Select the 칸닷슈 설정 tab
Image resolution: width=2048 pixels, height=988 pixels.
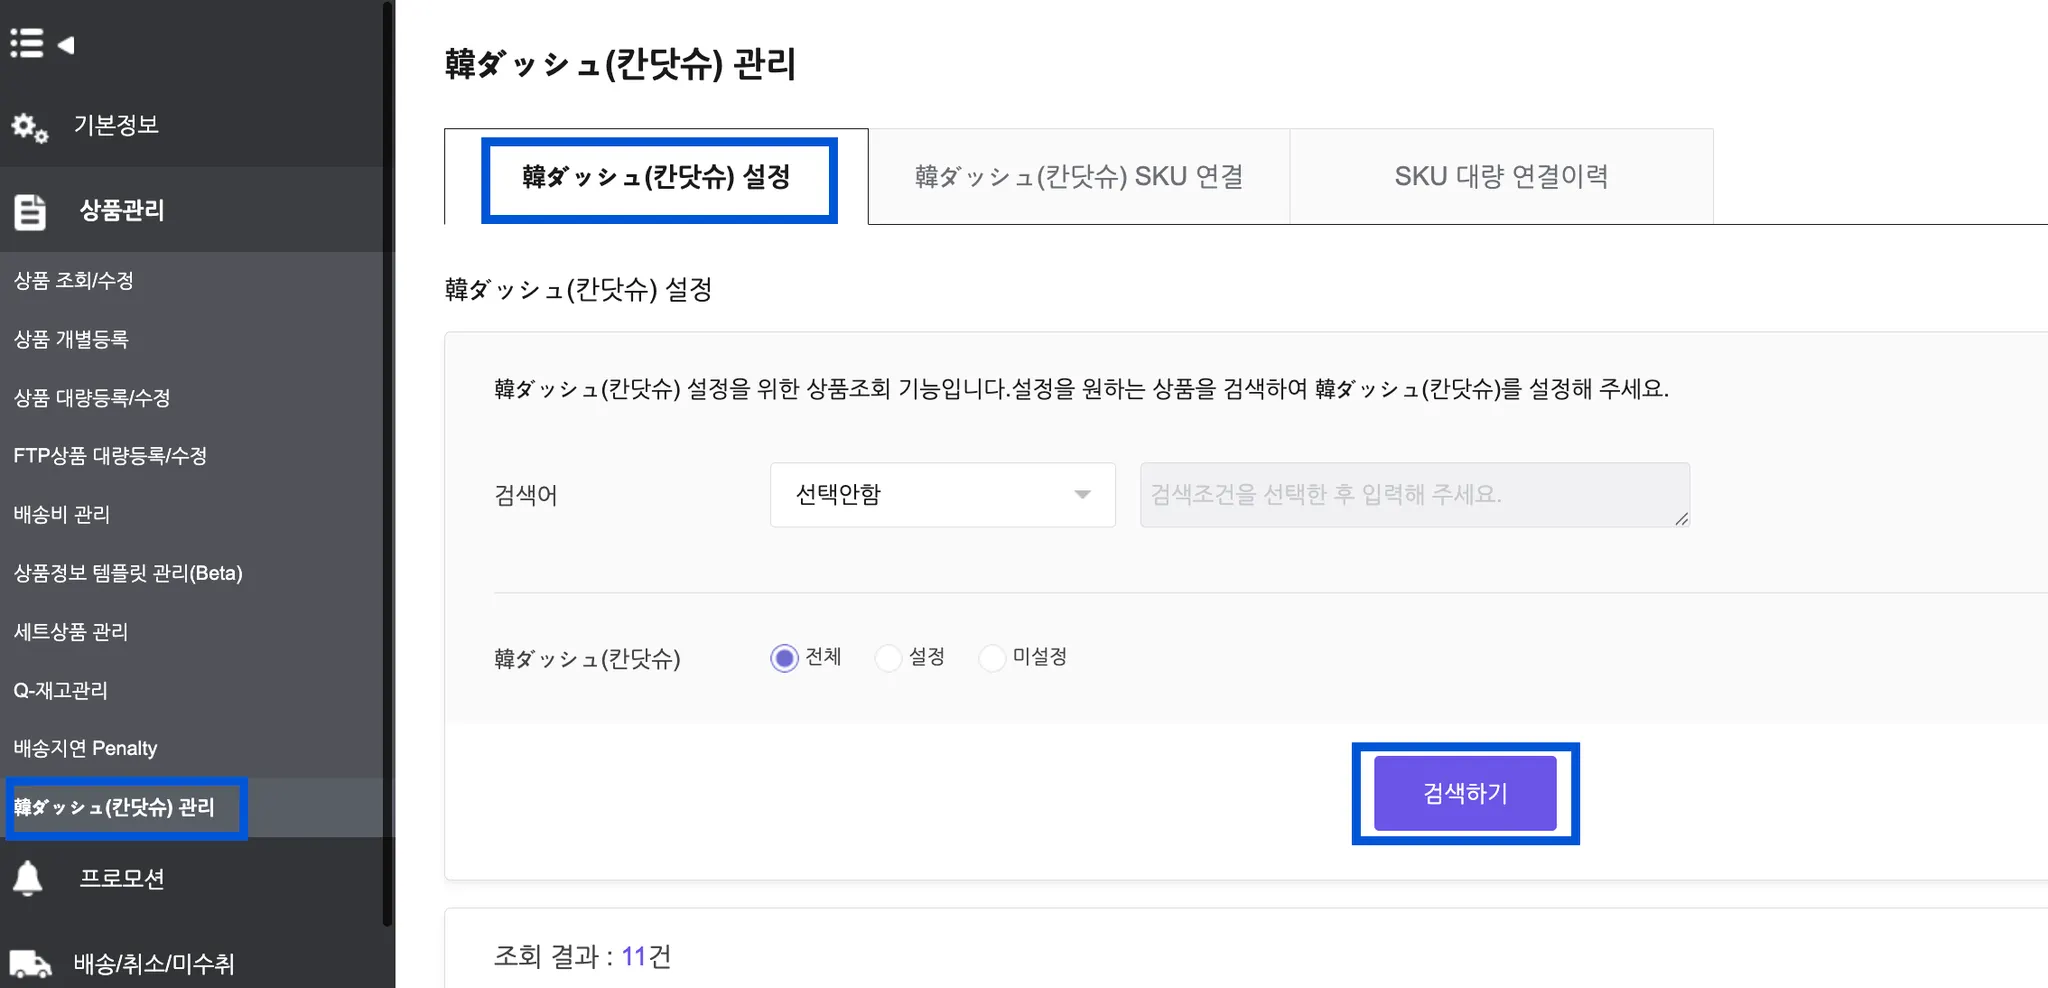click(x=657, y=178)
